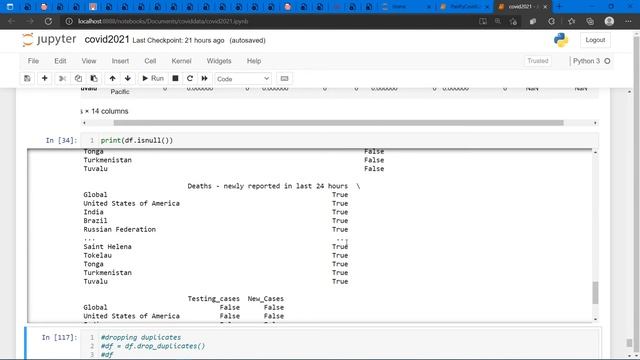
Task: Open the Help menu
Action: point(254,61)
